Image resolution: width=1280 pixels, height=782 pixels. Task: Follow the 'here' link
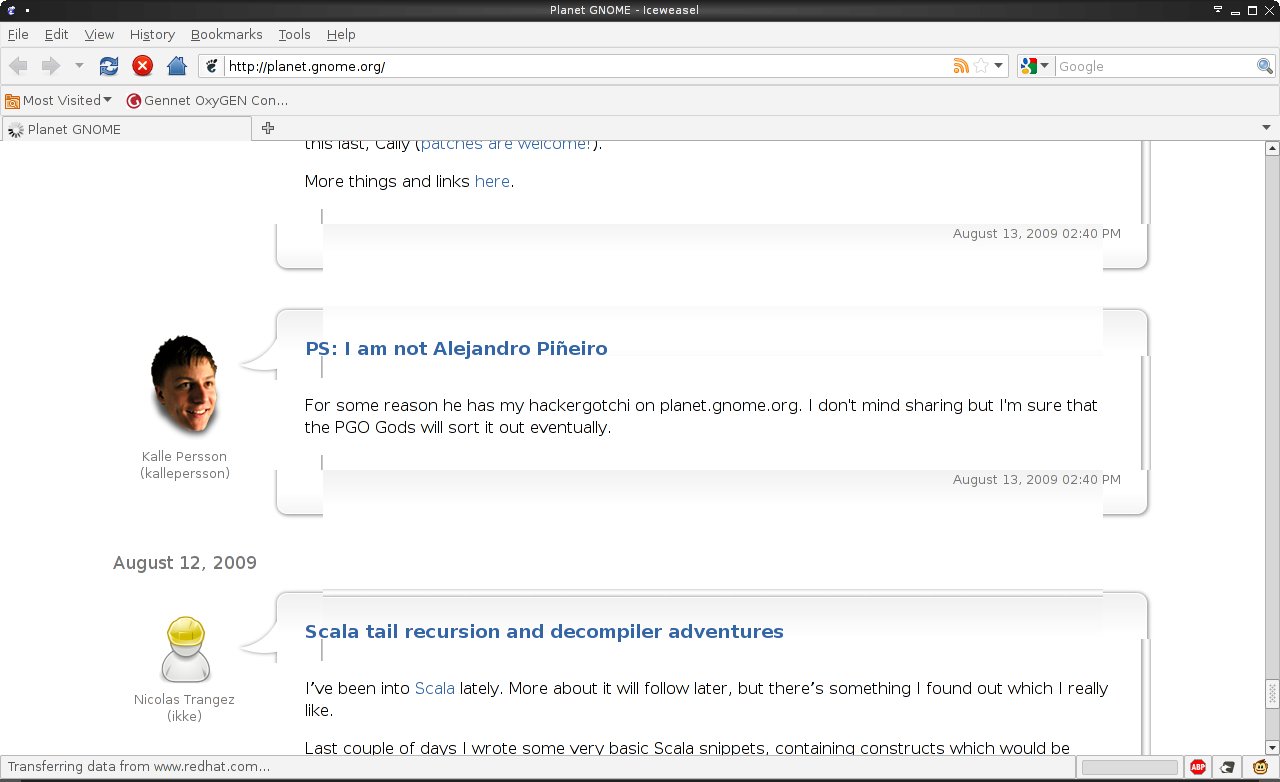click(x=492, y=181)
